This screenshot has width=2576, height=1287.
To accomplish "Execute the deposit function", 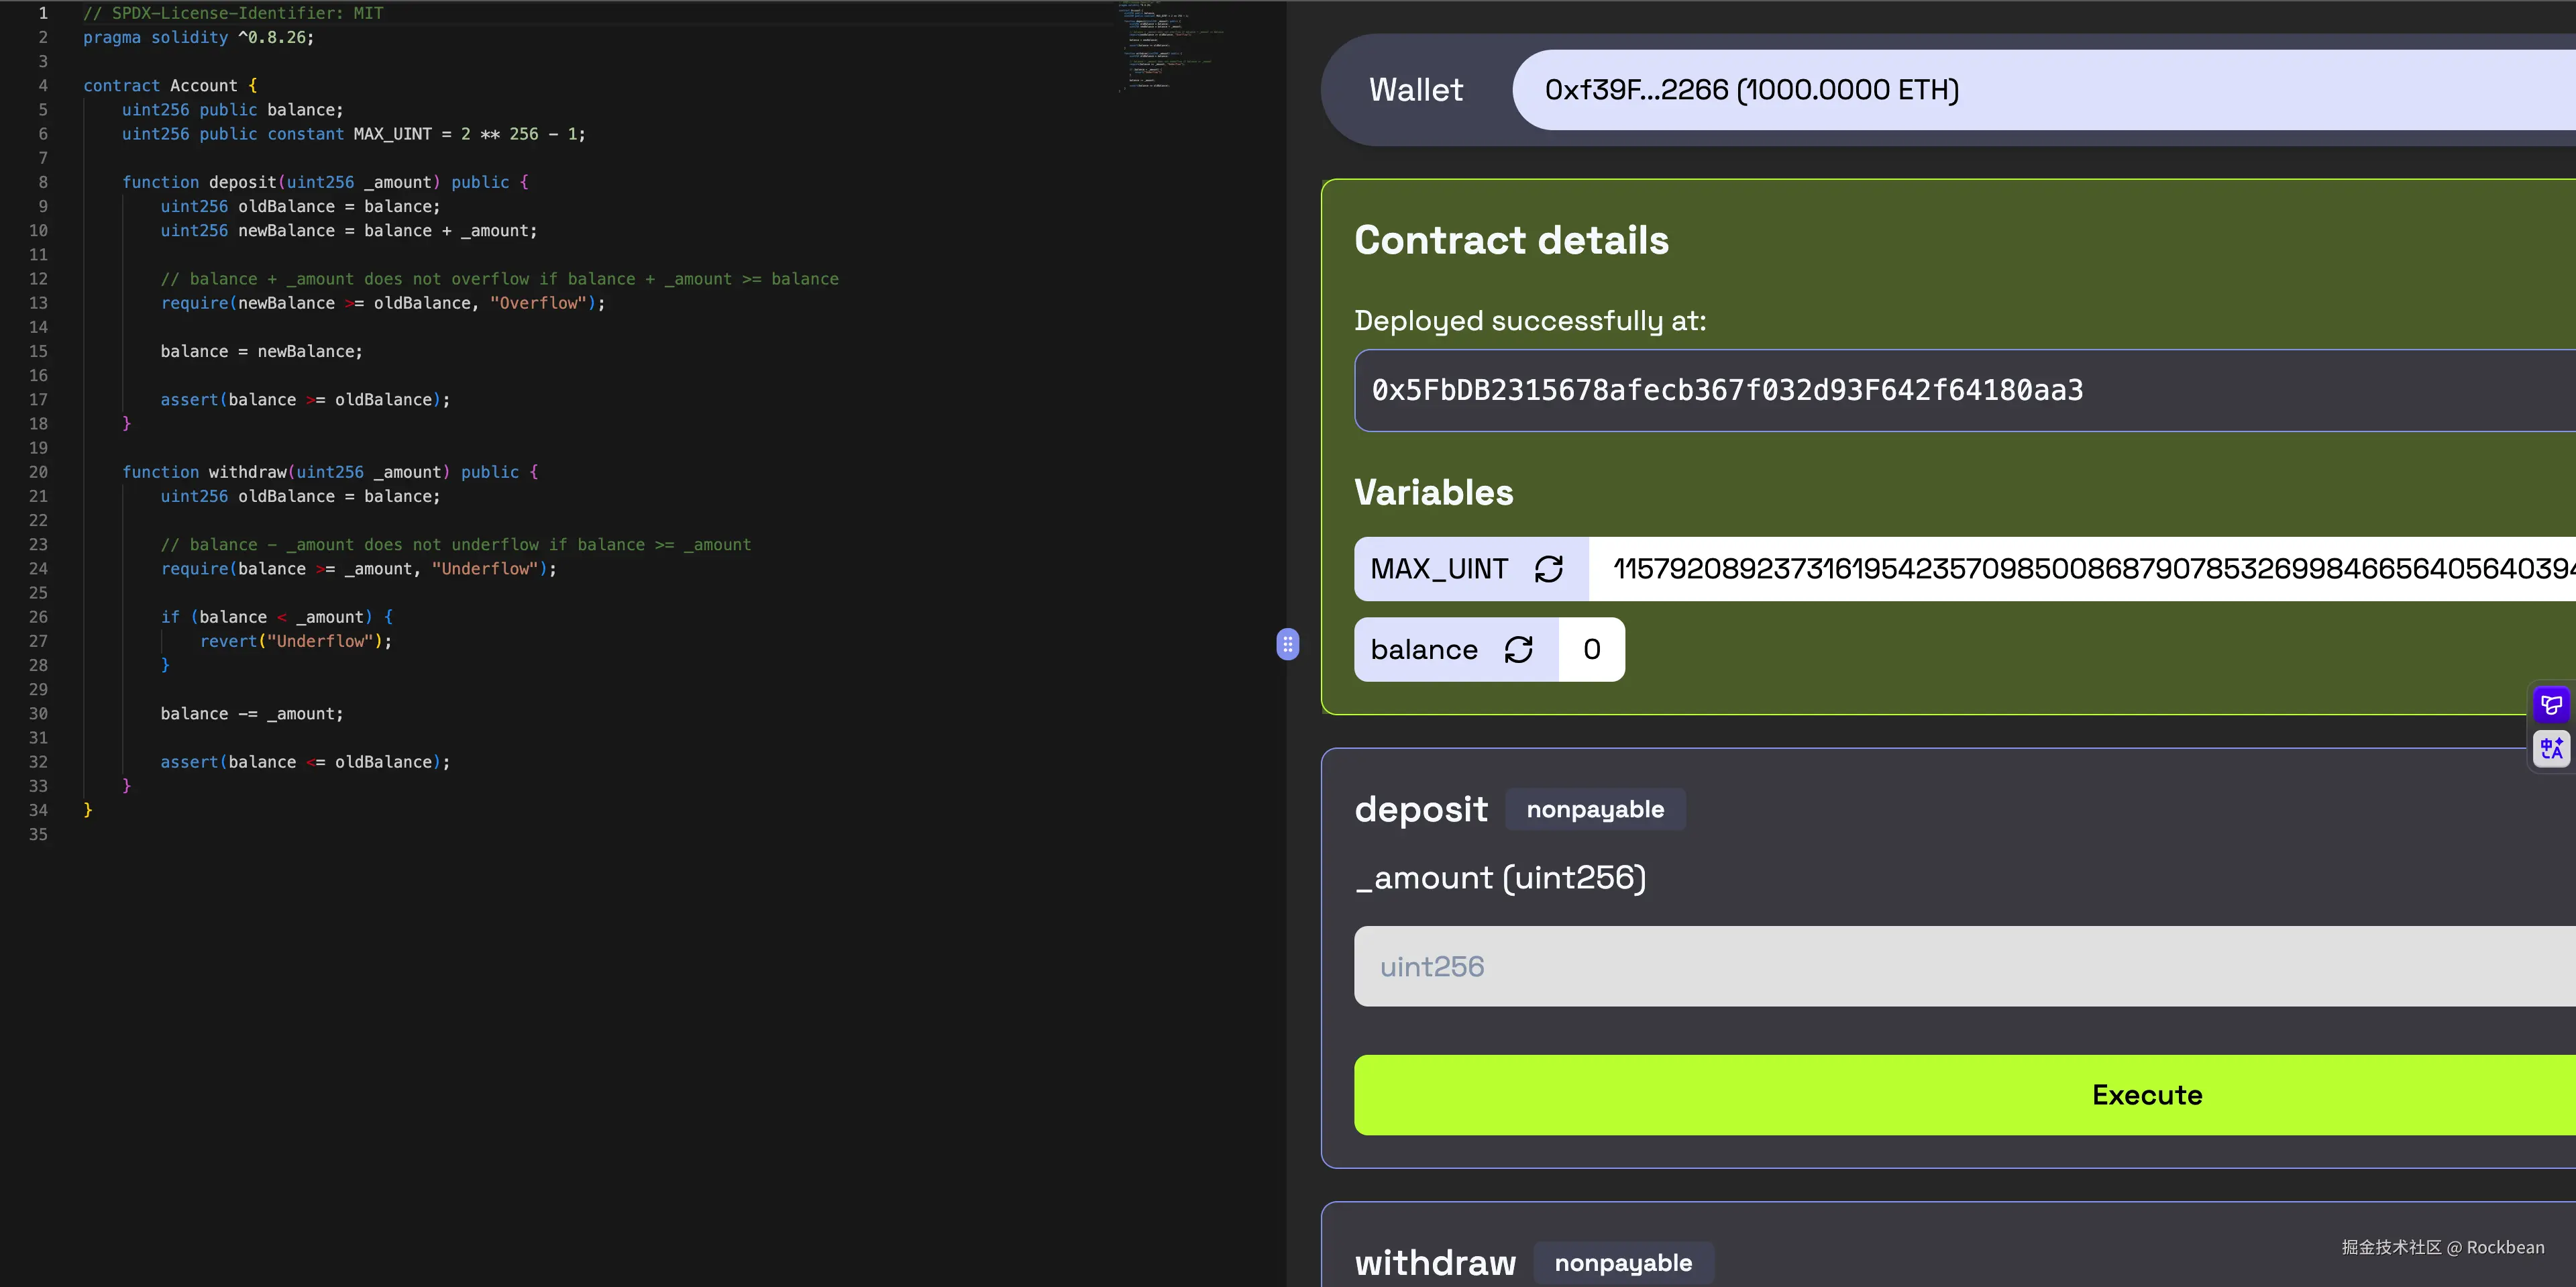I will coord(2146,1094).
